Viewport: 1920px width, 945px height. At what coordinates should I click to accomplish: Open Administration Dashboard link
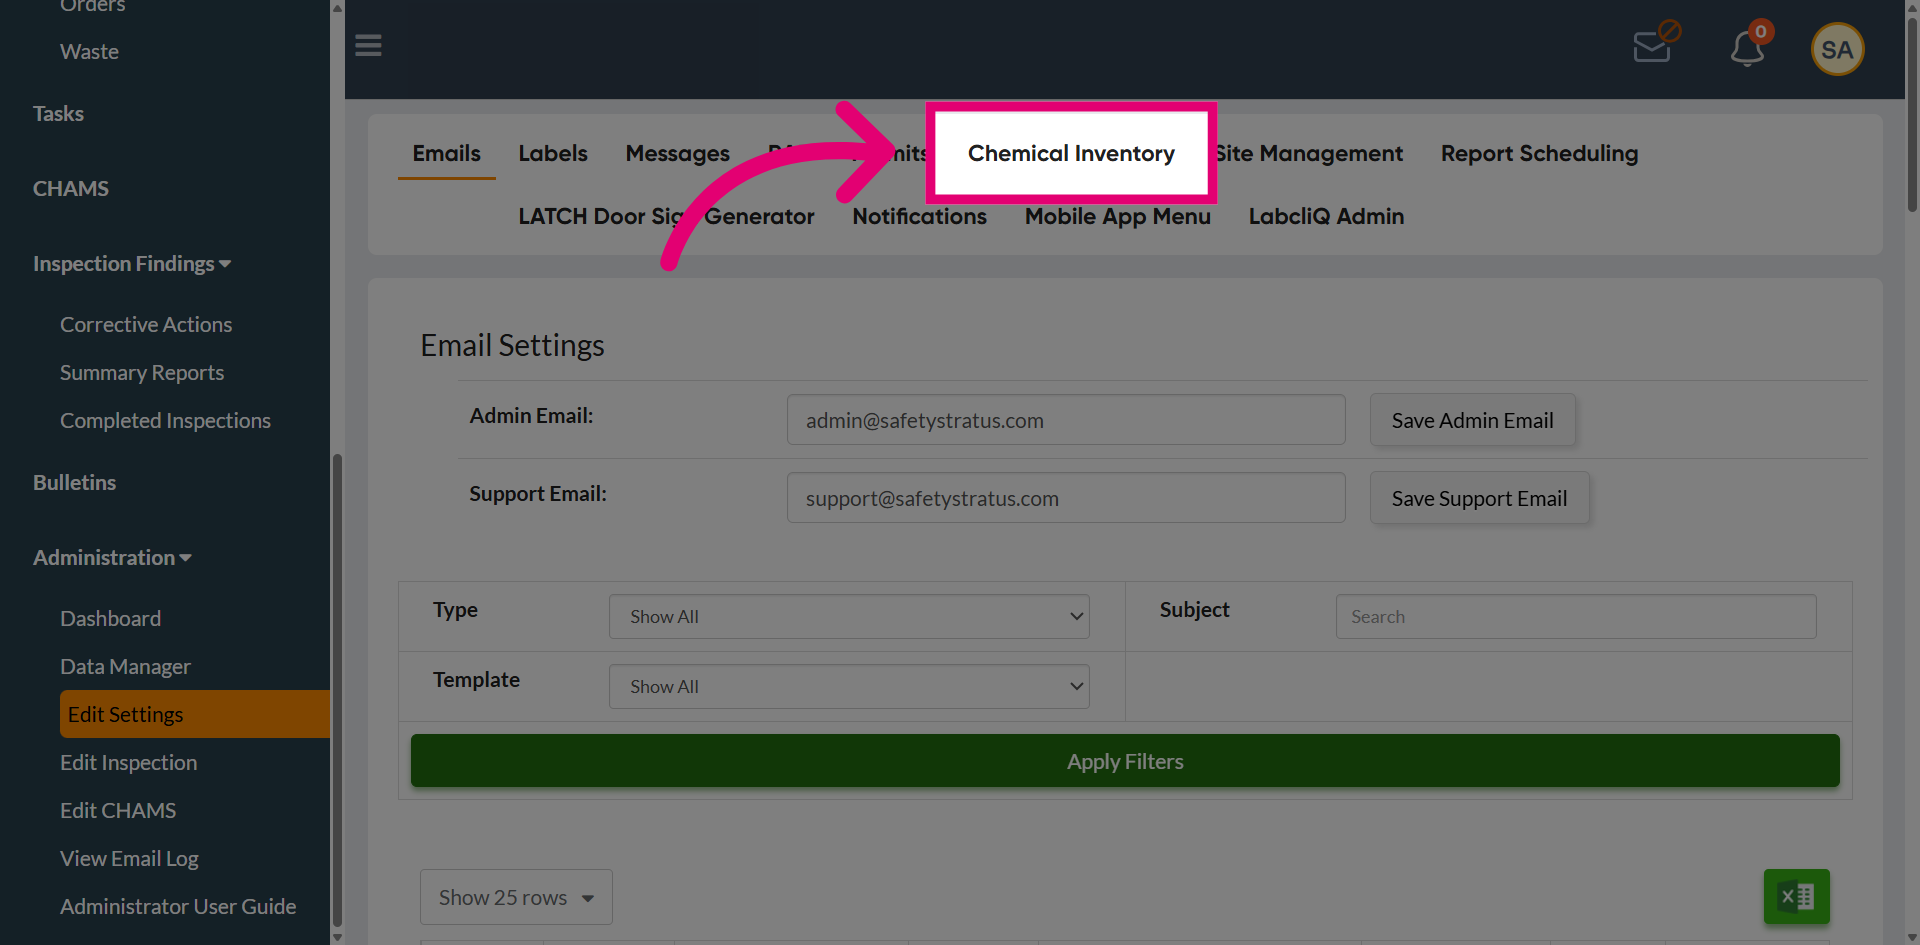pyautogui.click(x=110, y=619)
